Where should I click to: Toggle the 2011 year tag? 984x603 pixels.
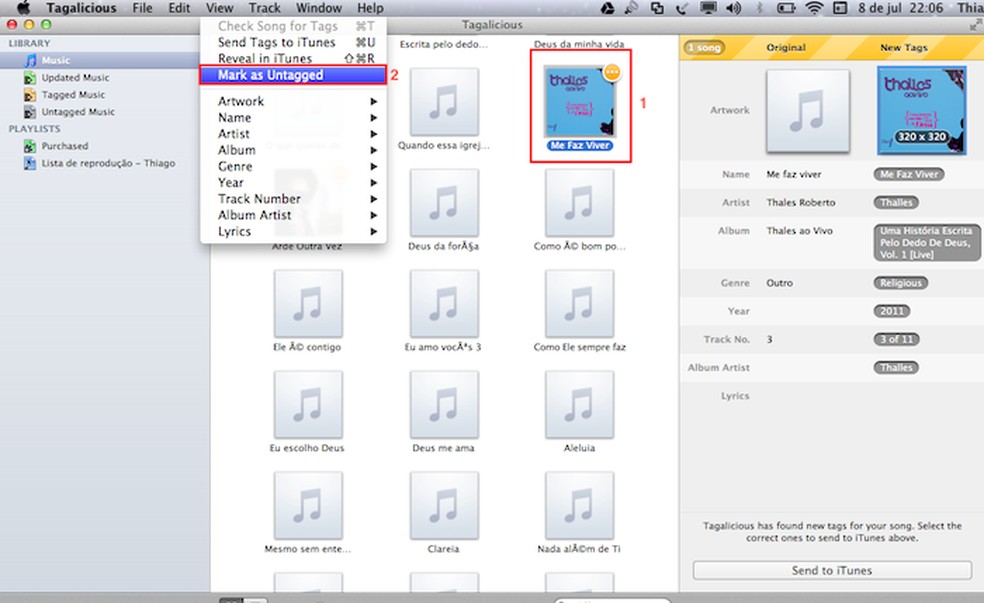coord(892,311)
